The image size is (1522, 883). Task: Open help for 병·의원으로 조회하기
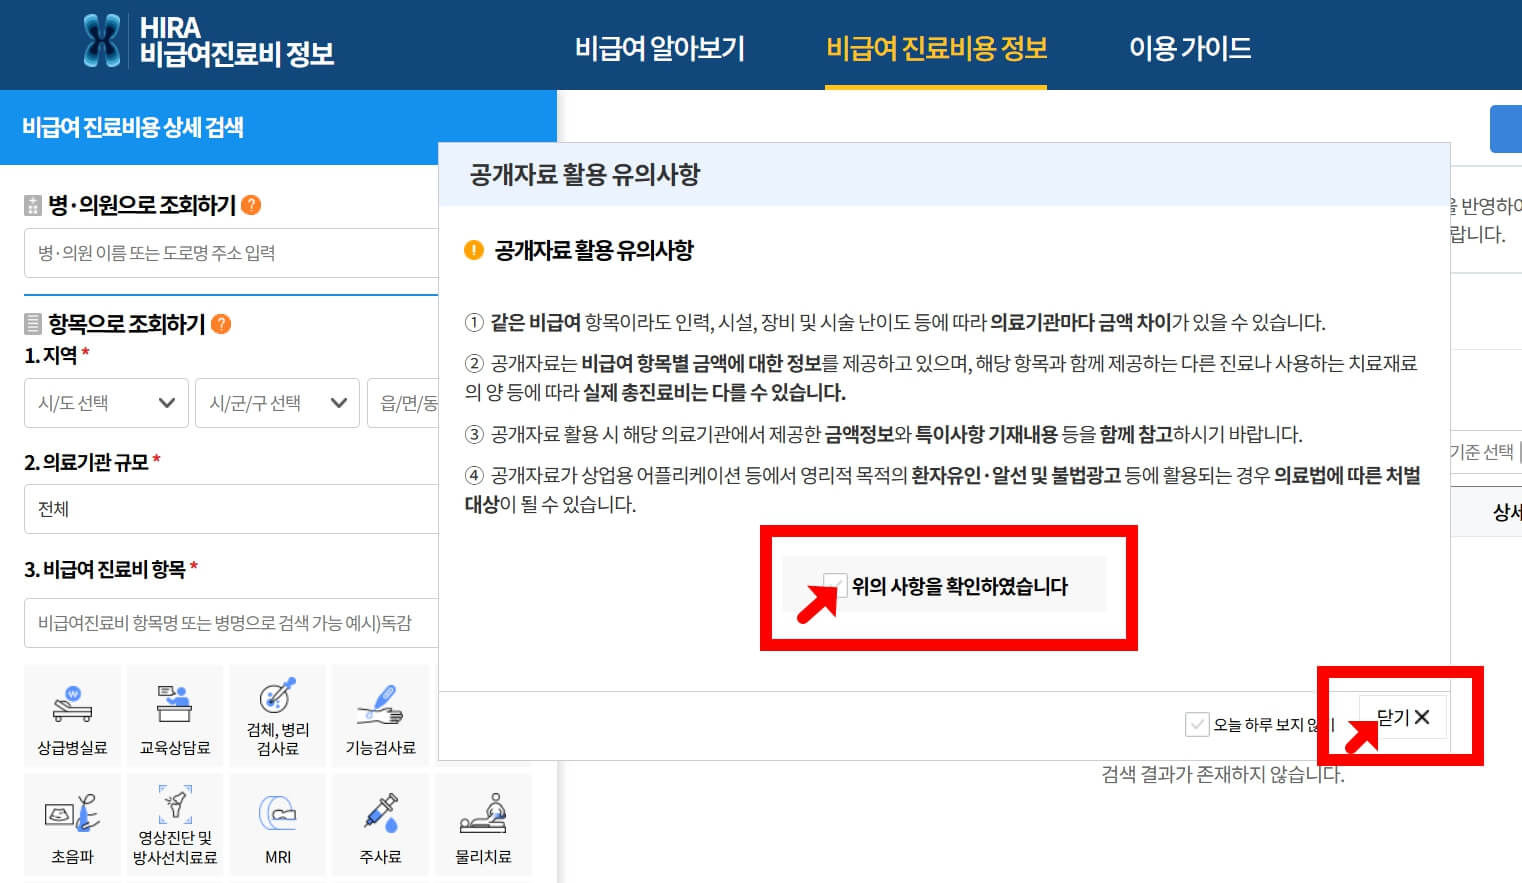(x=255, y=206)
